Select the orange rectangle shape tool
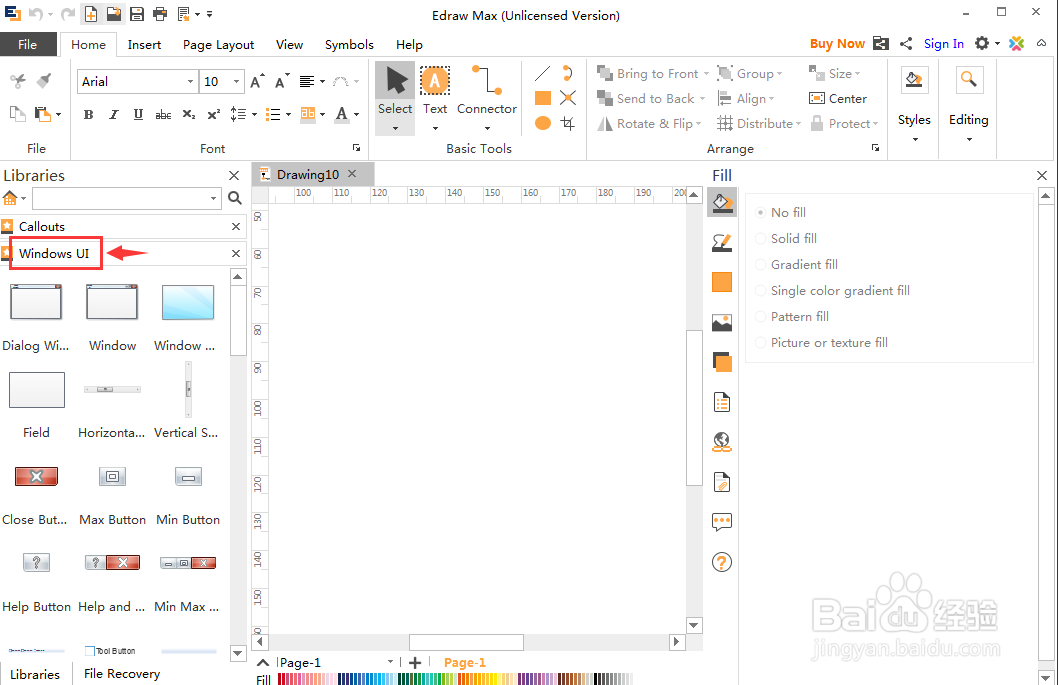 (542, 99)
